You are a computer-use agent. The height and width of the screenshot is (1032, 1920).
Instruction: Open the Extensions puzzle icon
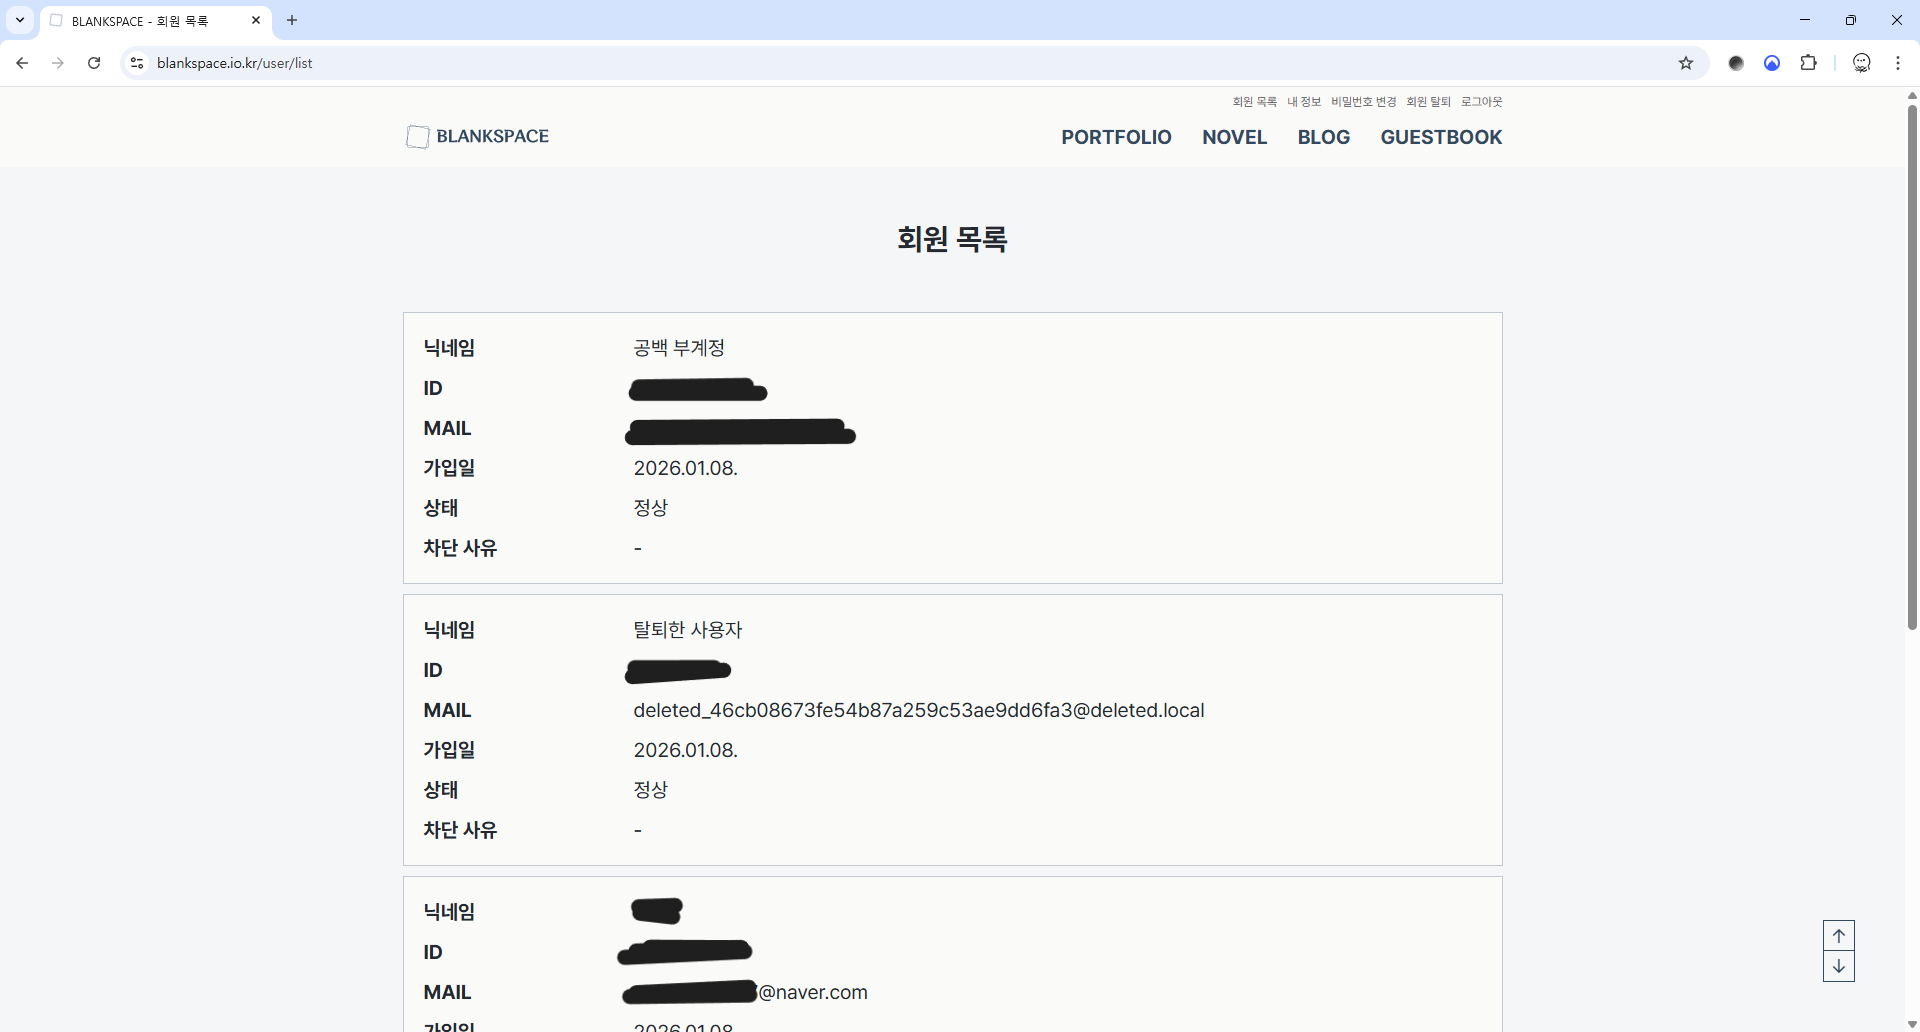pos(1808,63)
